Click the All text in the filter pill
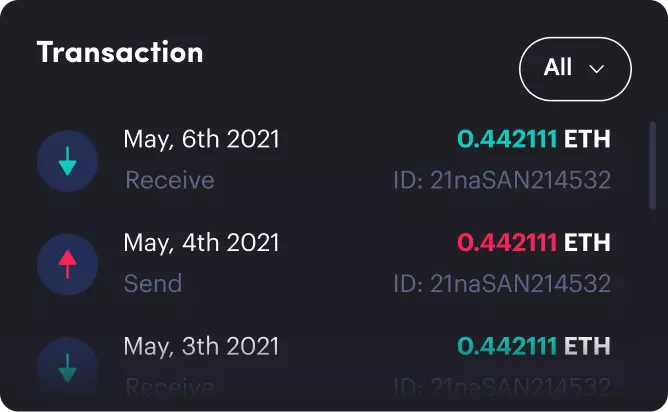 tap(558, 68)
